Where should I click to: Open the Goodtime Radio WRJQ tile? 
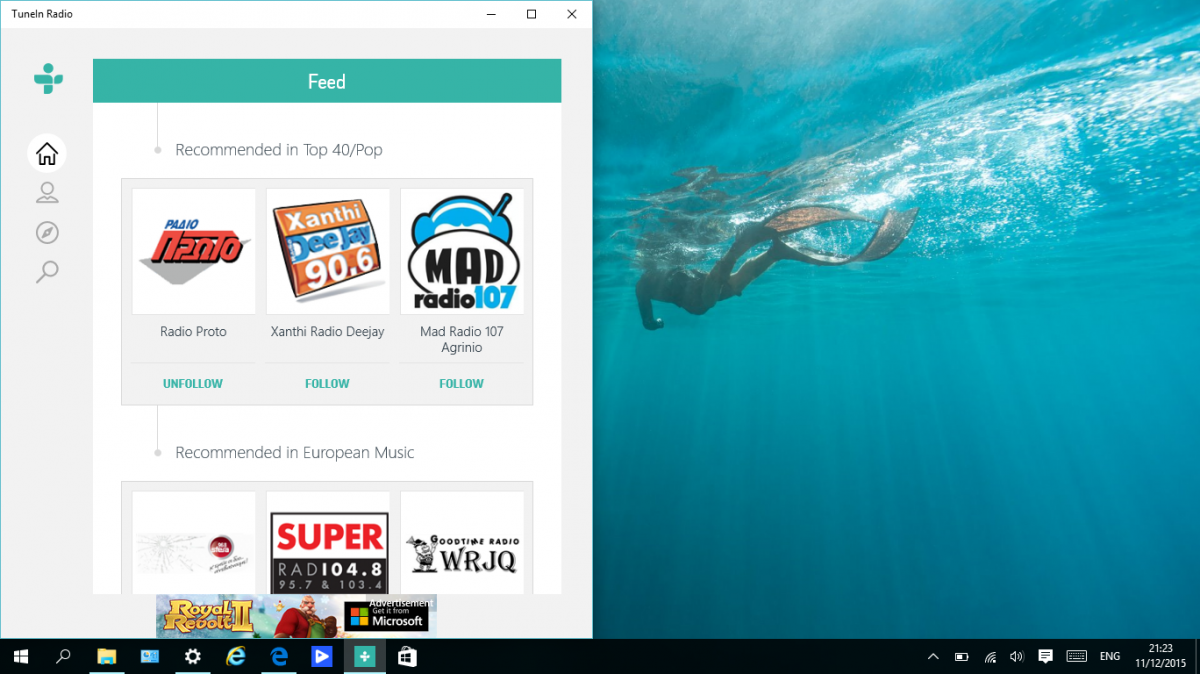462,543
